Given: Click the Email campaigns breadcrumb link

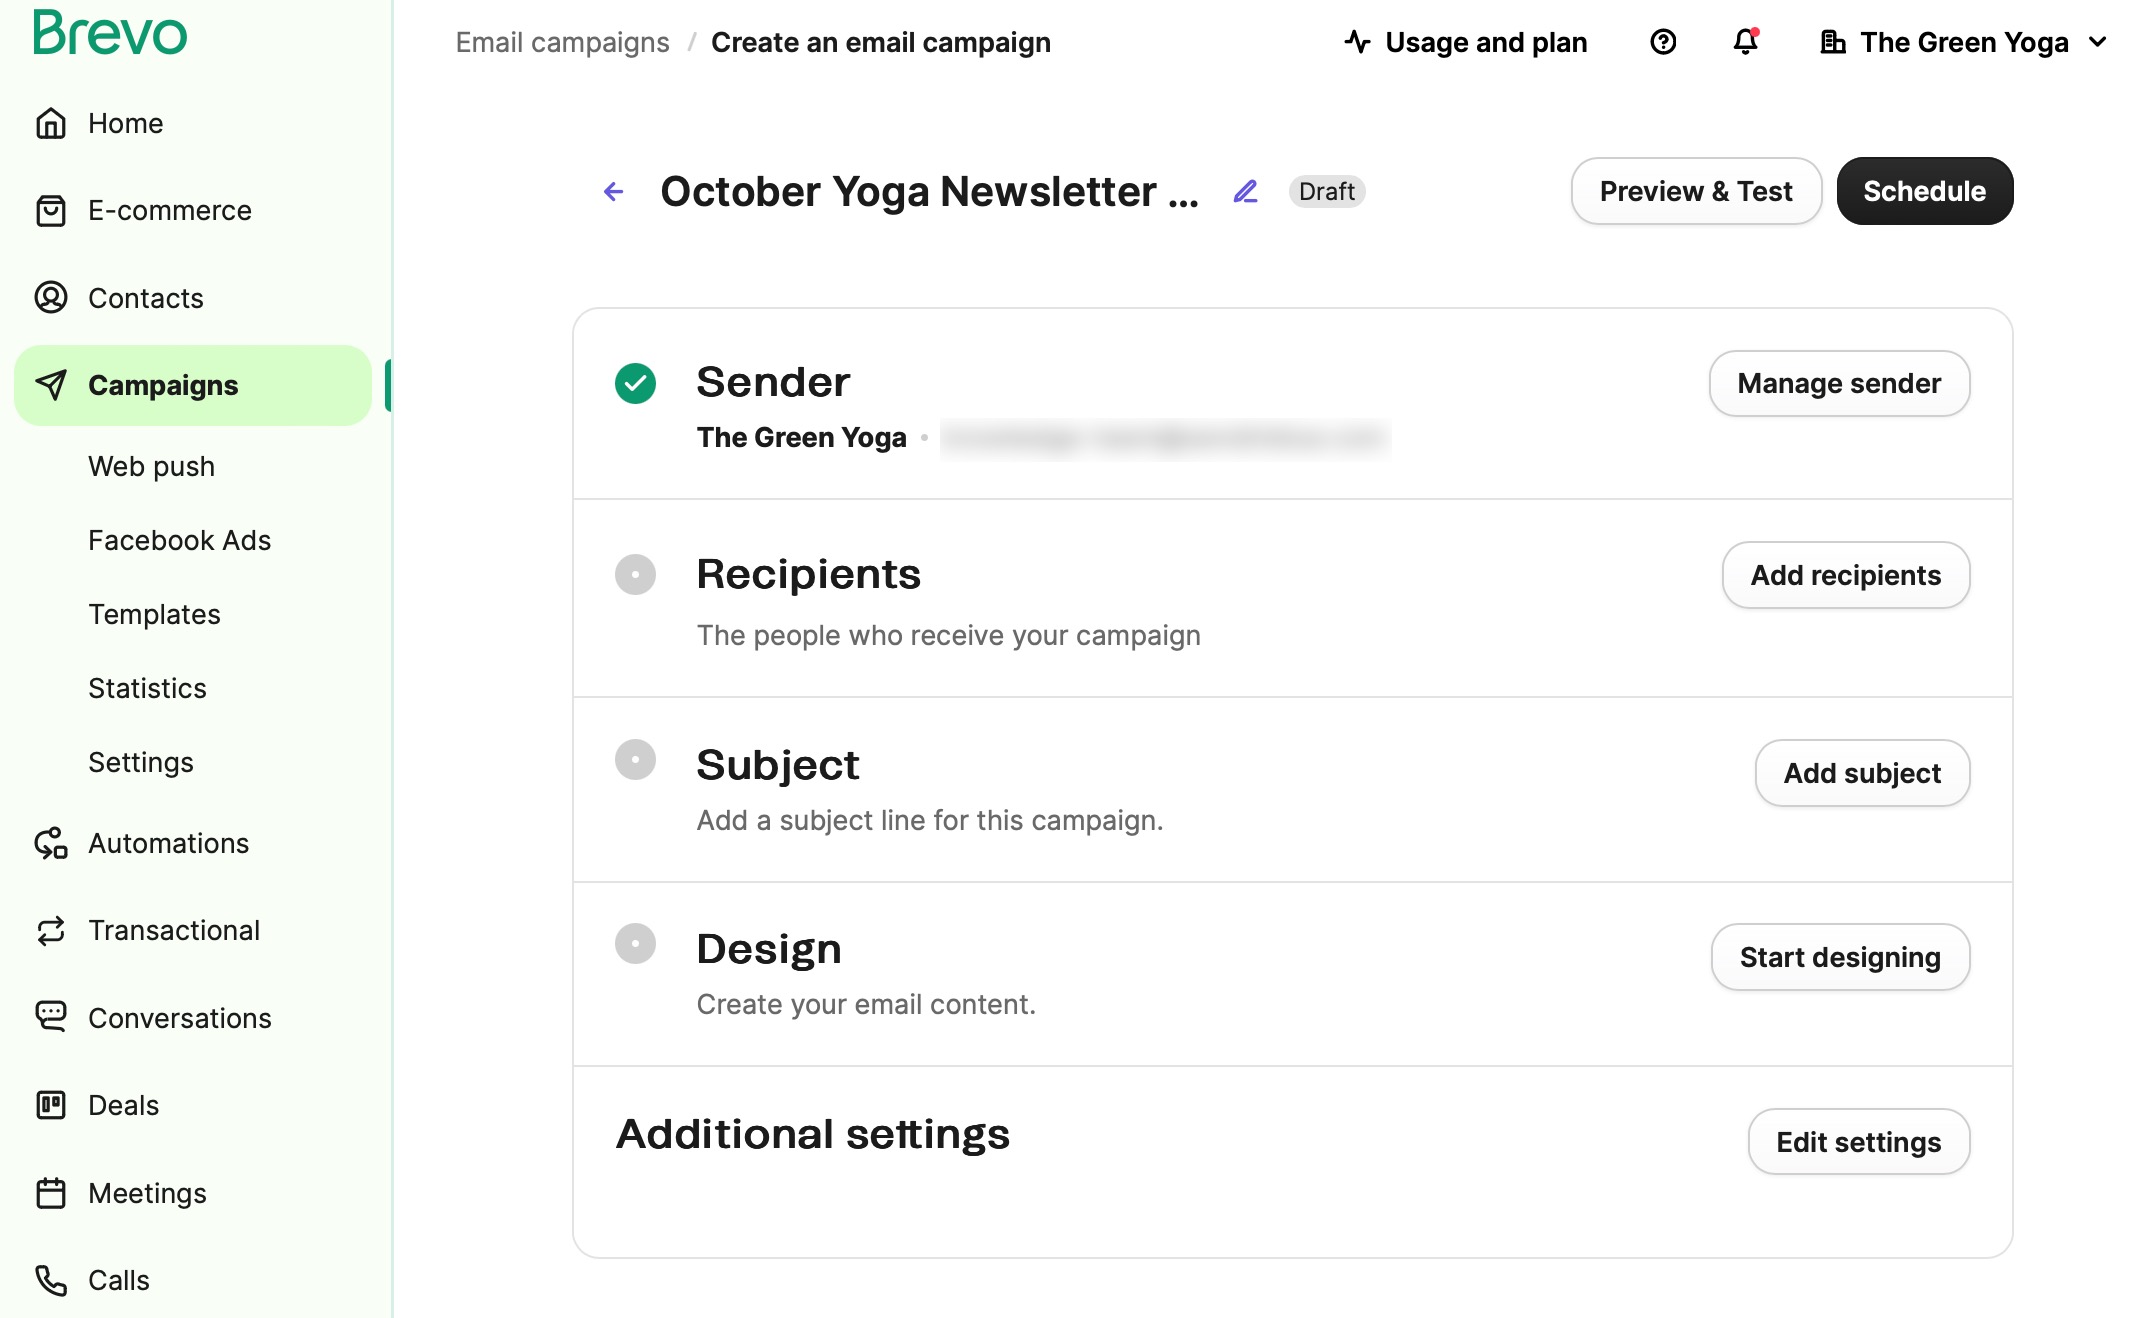Looking at the screenshot, I should click(562, 42).
